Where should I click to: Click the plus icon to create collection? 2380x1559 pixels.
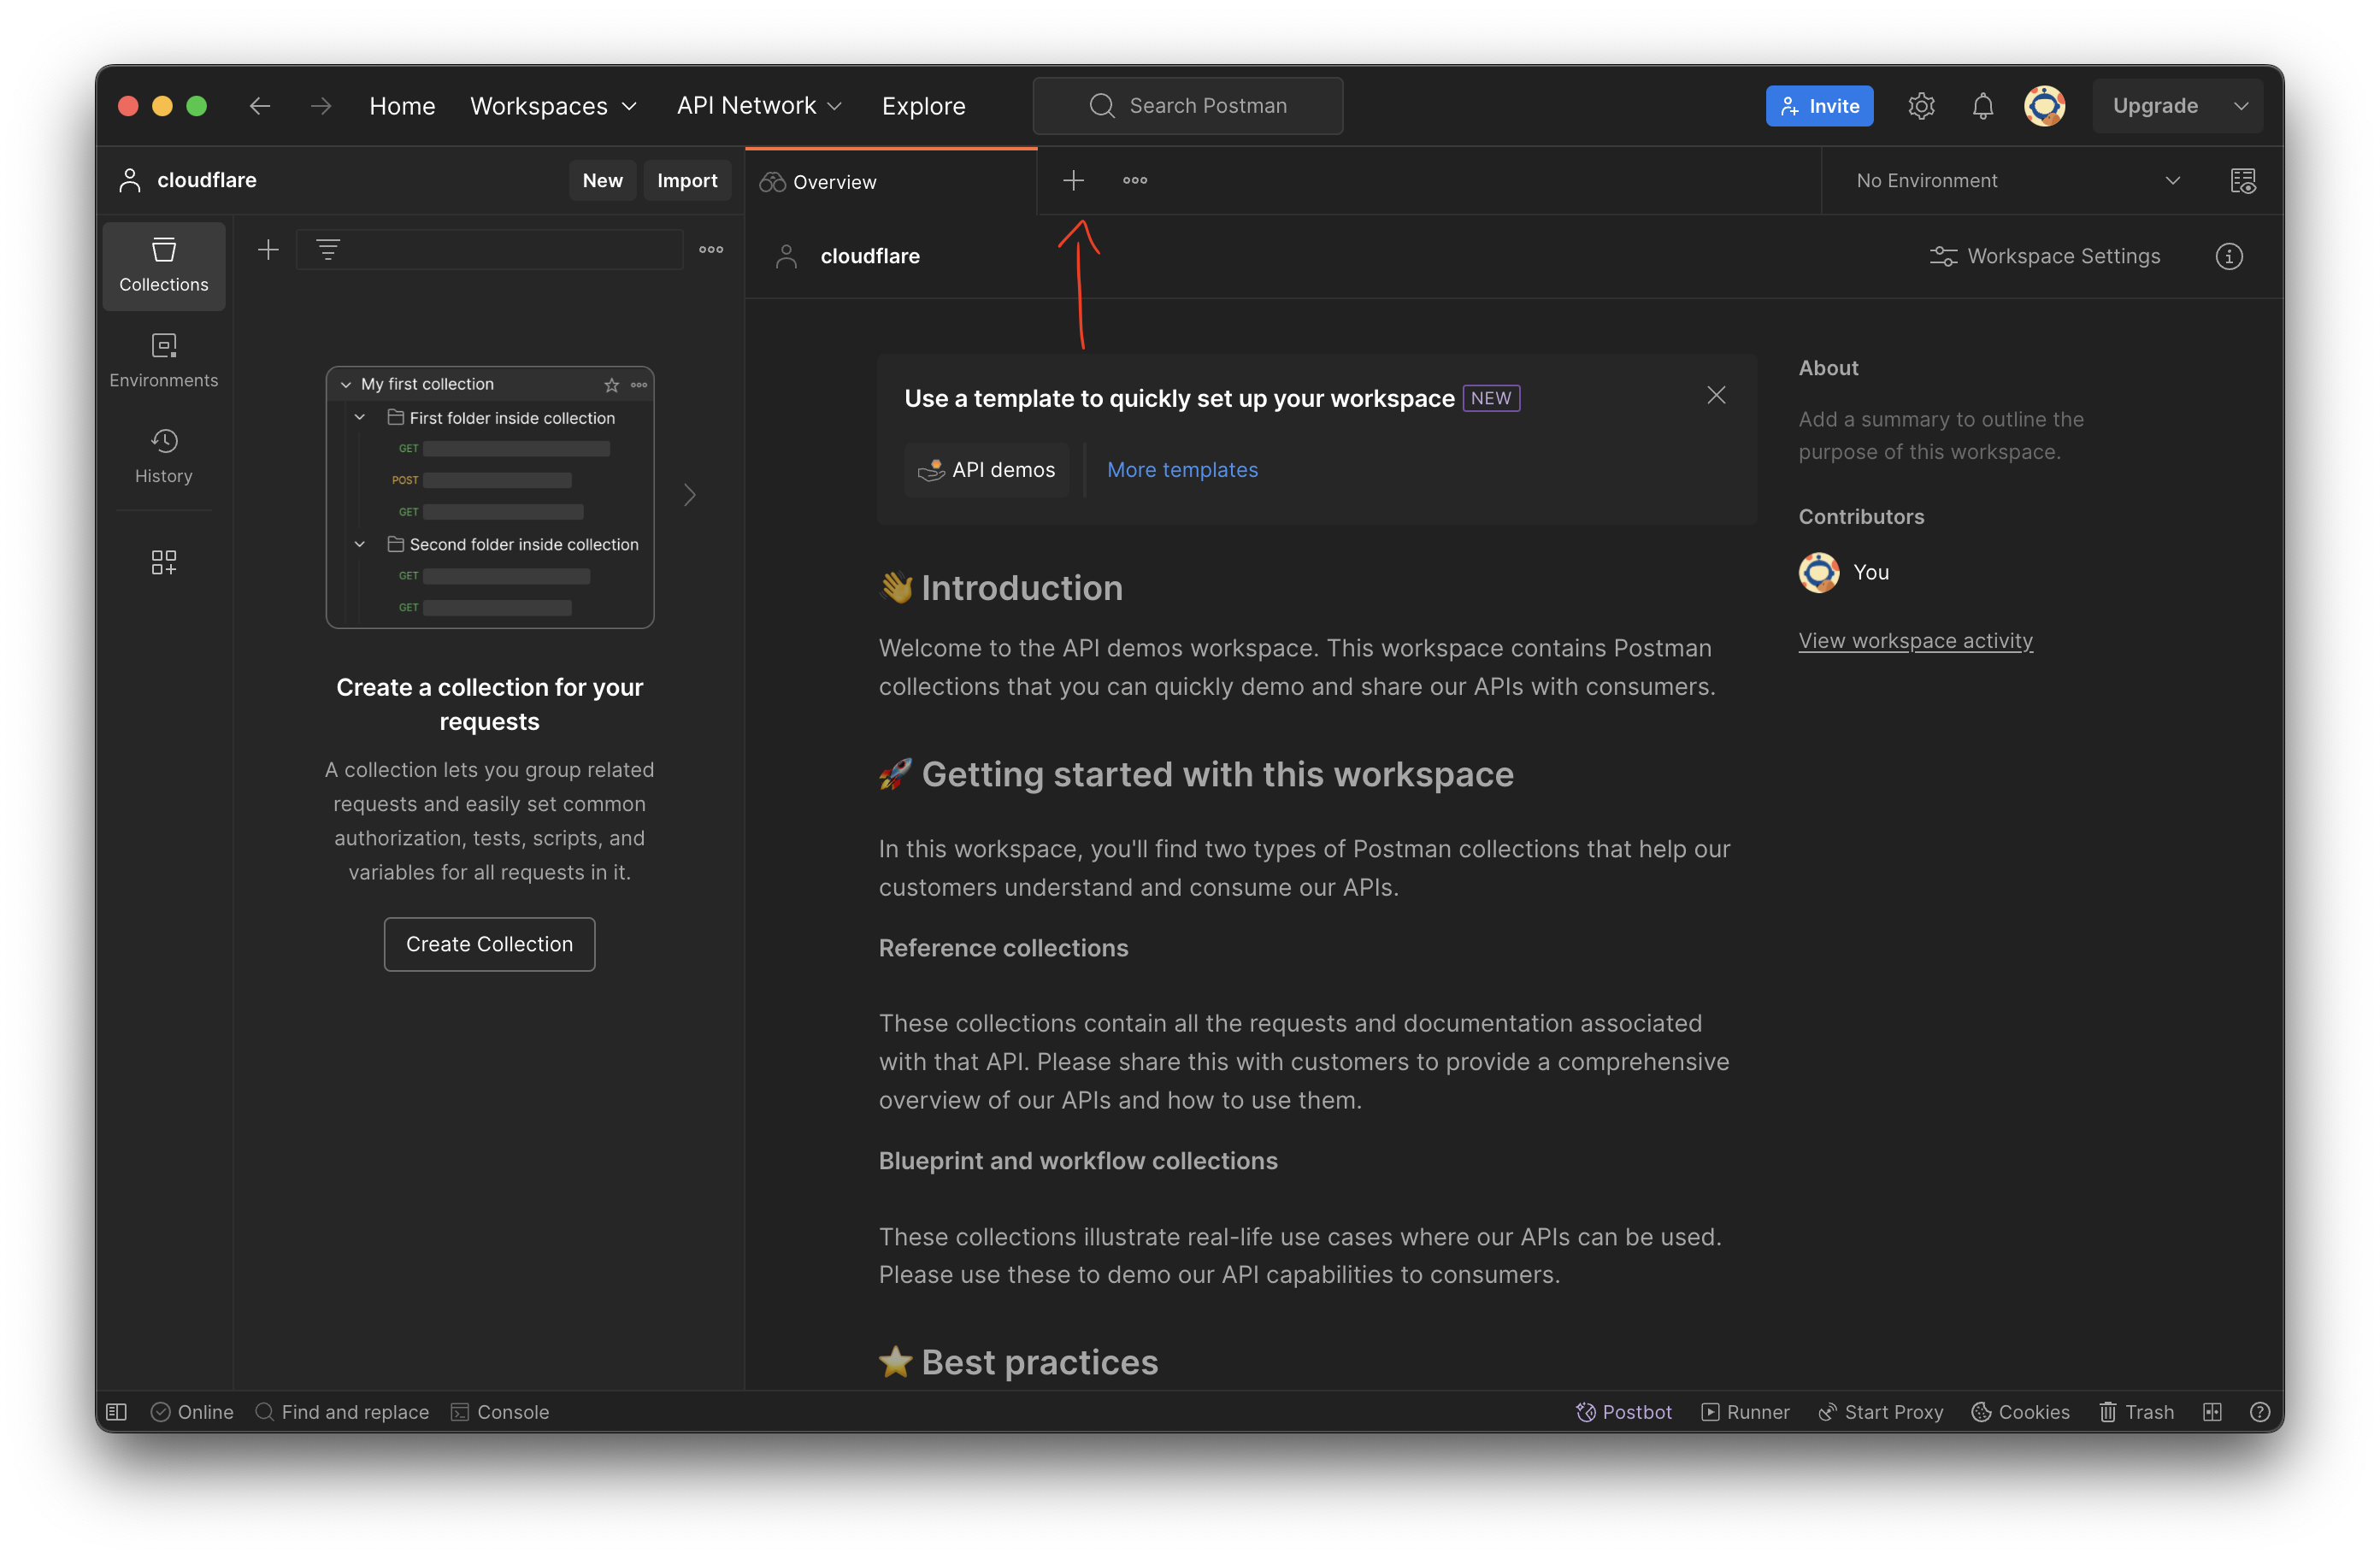268,250
